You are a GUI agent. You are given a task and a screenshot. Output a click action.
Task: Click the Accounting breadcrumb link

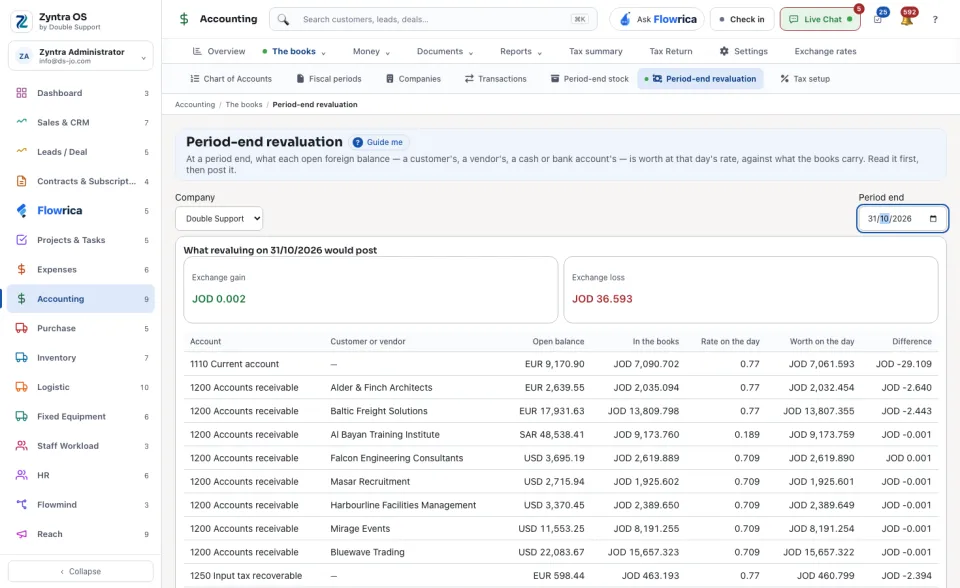click(195, 105)
